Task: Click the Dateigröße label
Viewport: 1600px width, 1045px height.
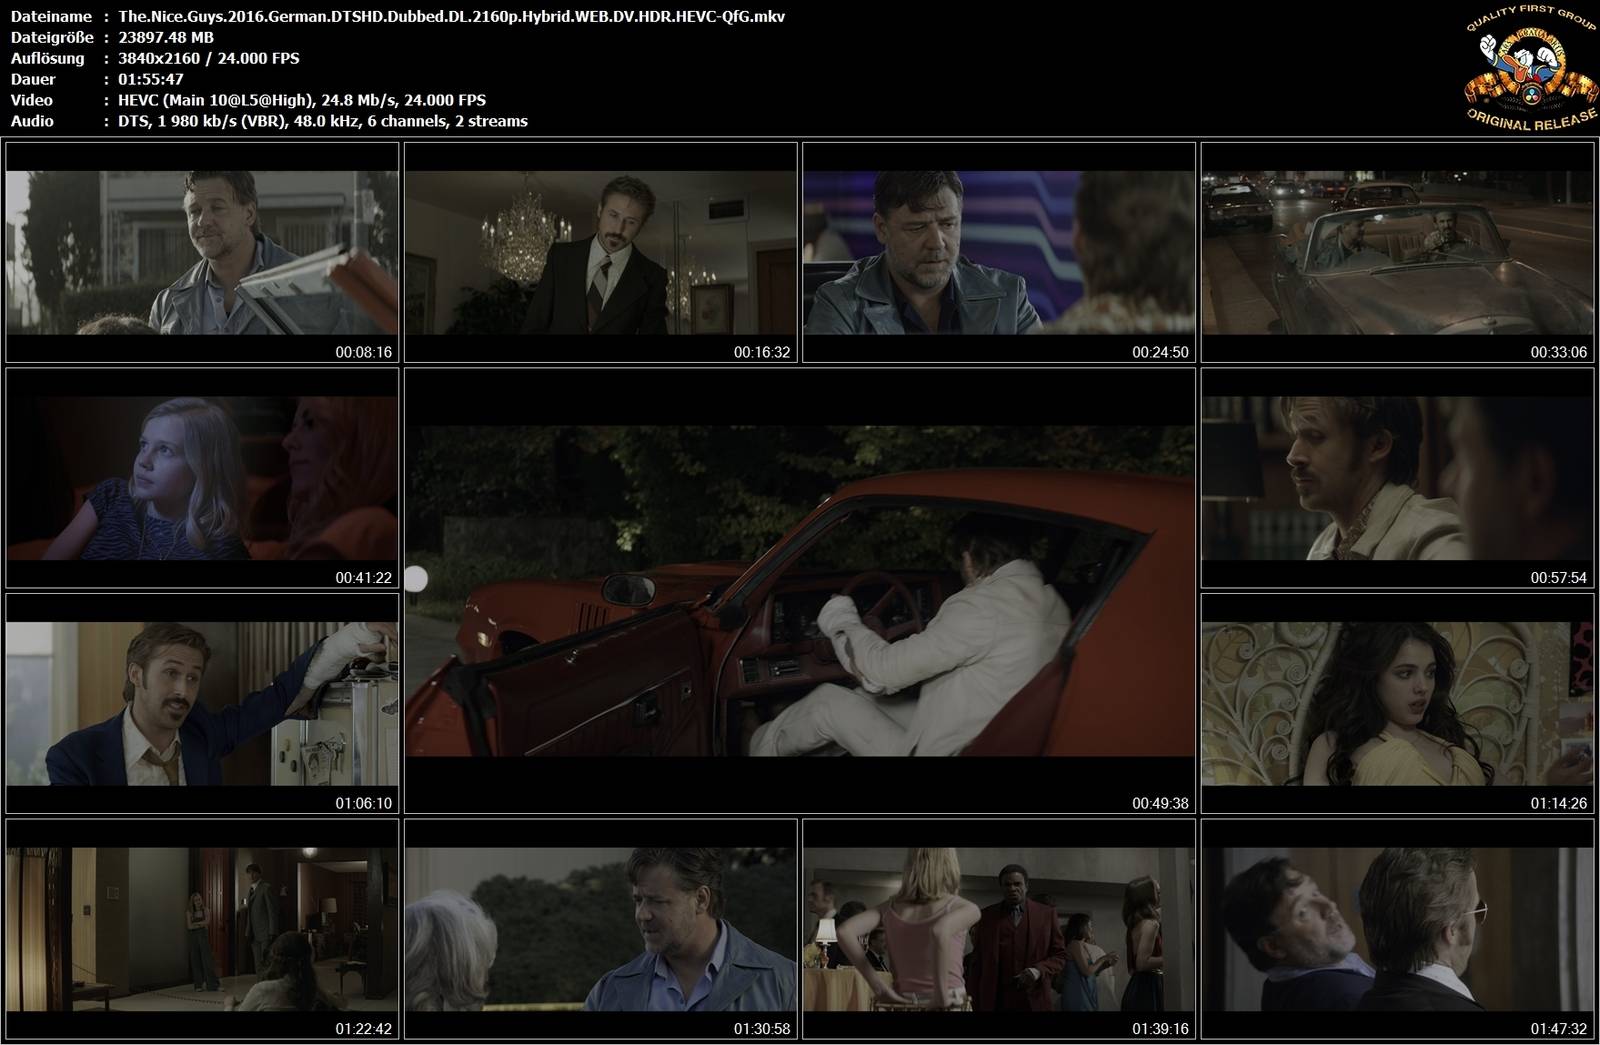Action: (52, 37)
